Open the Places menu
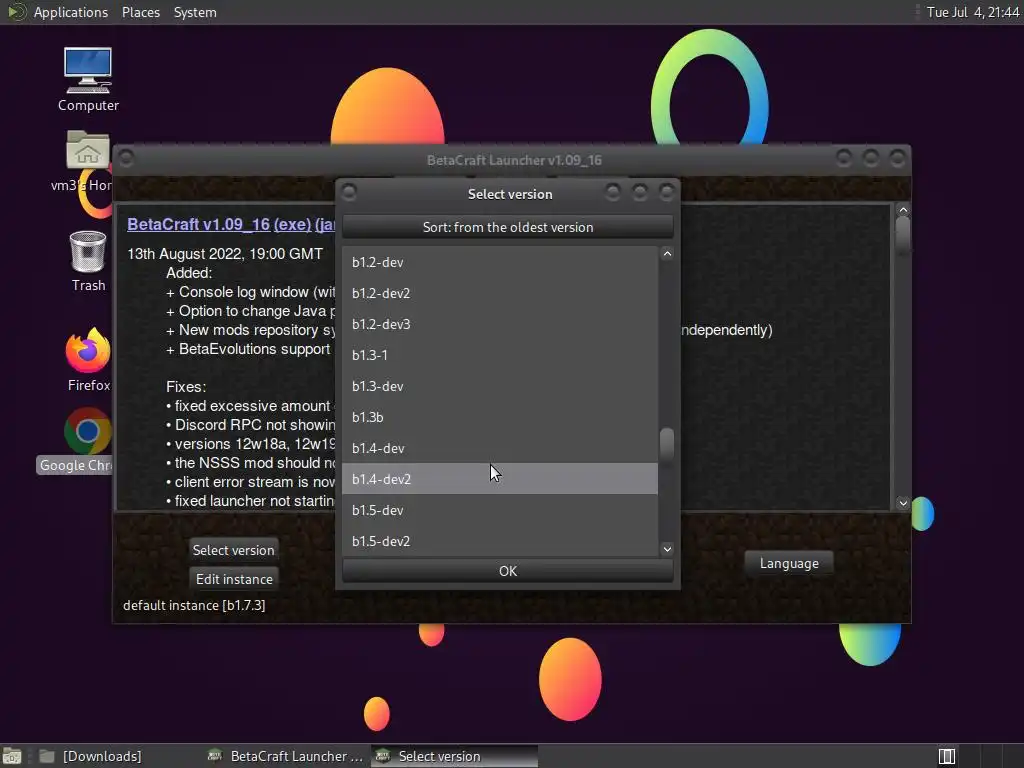The height and width of the screenshot is (768, 1024). (140, 12)
